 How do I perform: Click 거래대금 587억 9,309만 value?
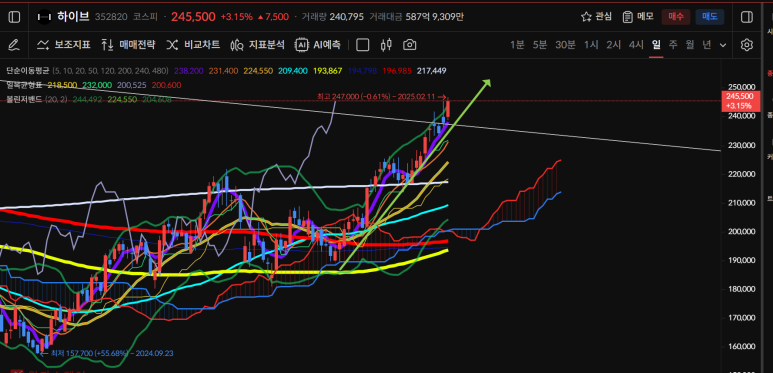click(x=434, y=17)
